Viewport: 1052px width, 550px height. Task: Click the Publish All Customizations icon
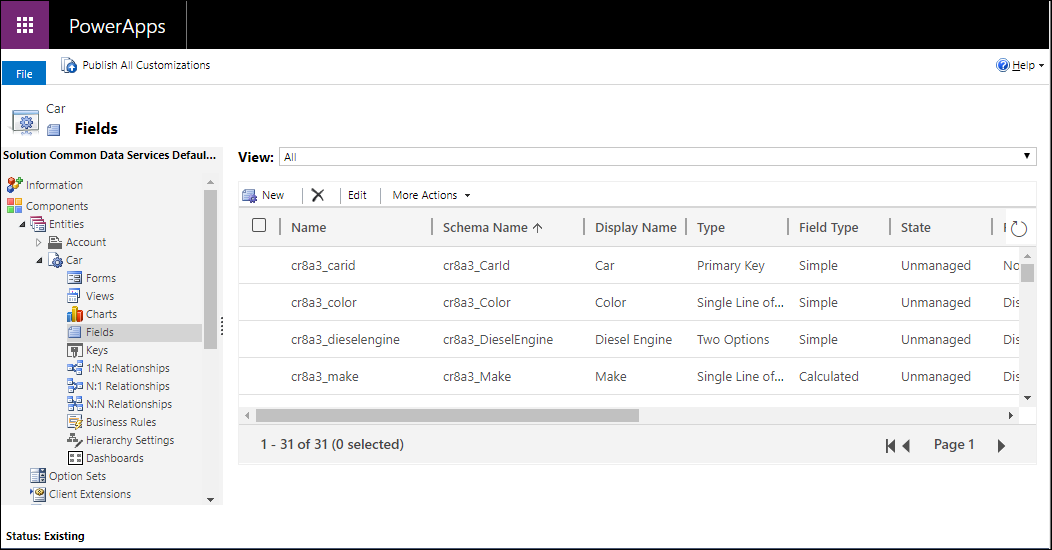(x=69, y=65)
